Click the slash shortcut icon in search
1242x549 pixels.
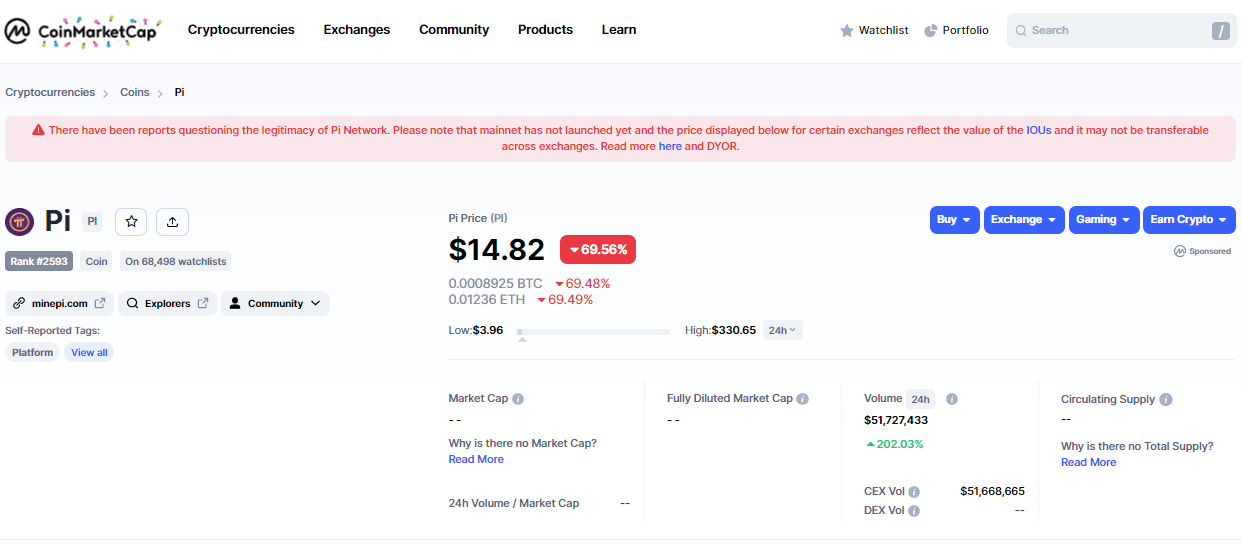pos(1220,31)
